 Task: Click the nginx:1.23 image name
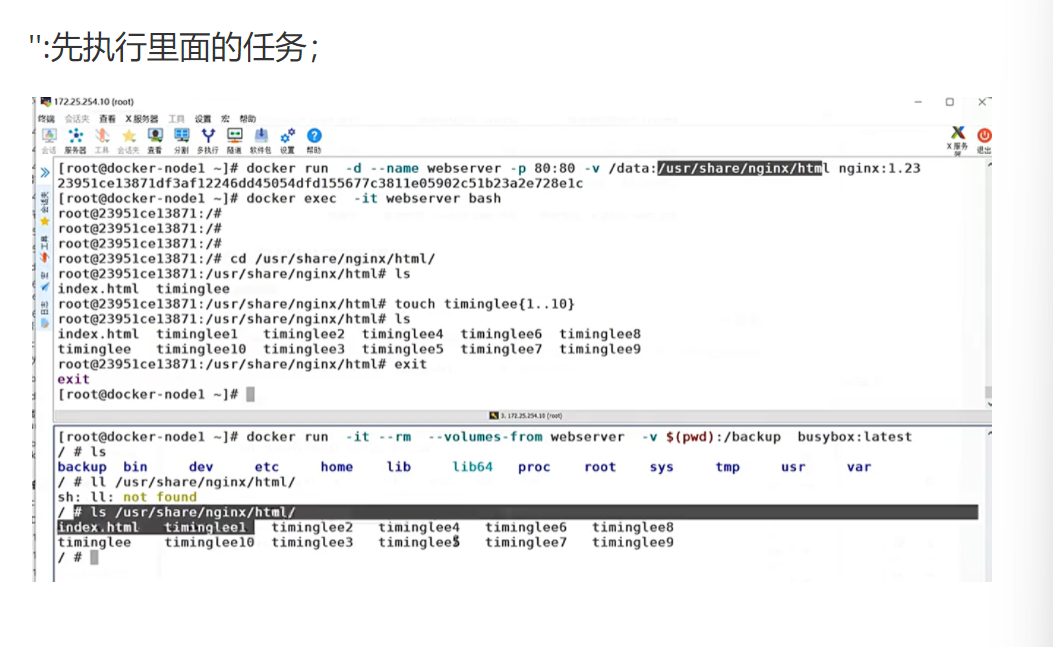(879, 168)
